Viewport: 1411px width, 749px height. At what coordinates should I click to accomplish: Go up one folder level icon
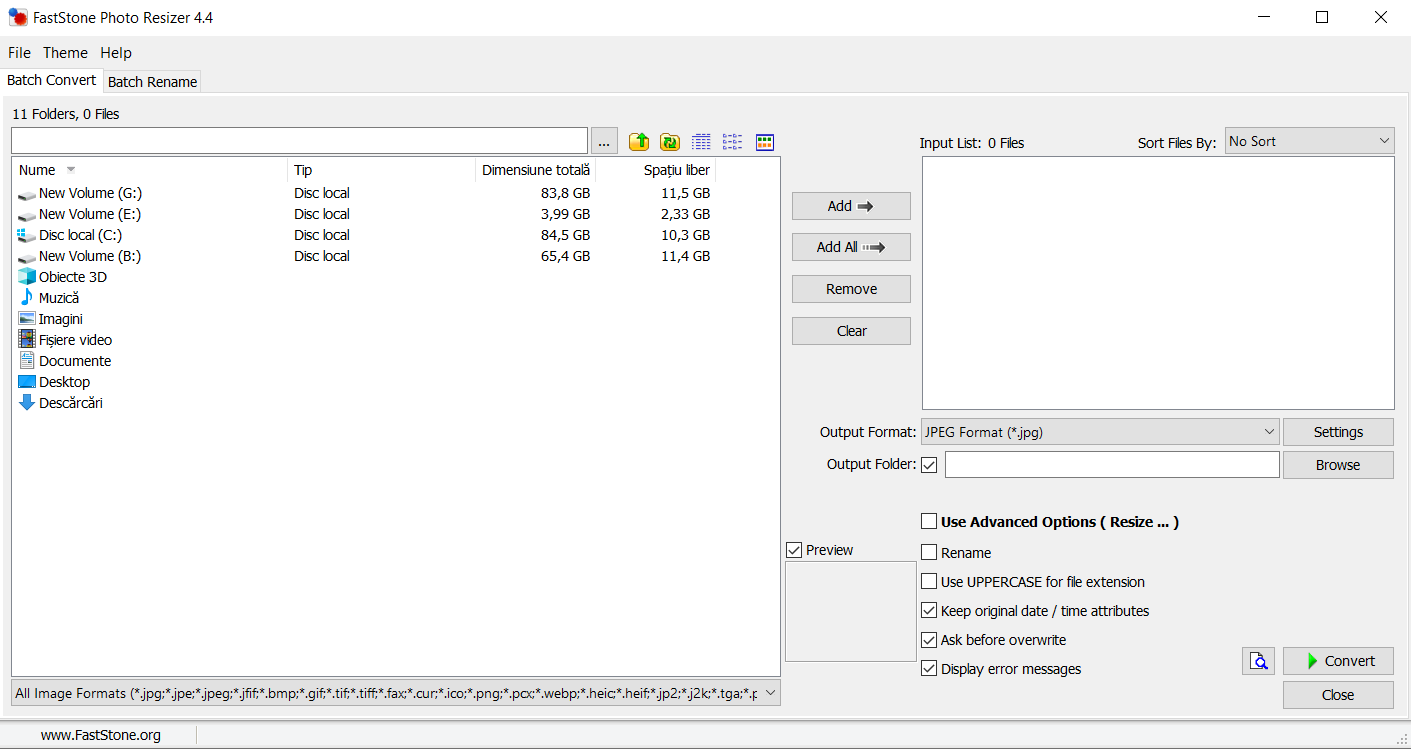point(639,142)
